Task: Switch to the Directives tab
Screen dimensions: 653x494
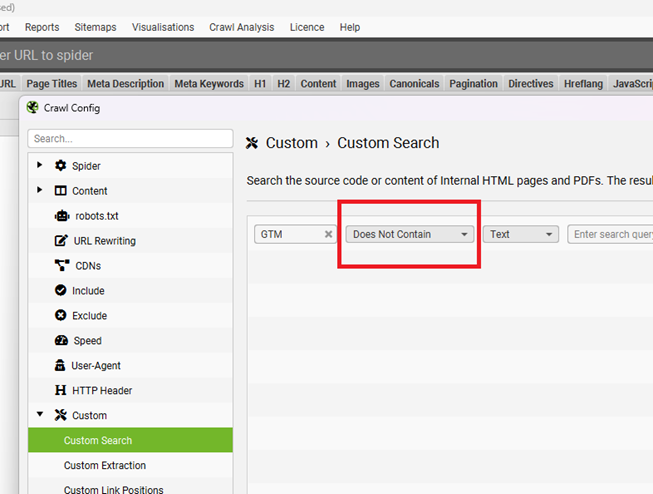Action: [x=531, y=84]
